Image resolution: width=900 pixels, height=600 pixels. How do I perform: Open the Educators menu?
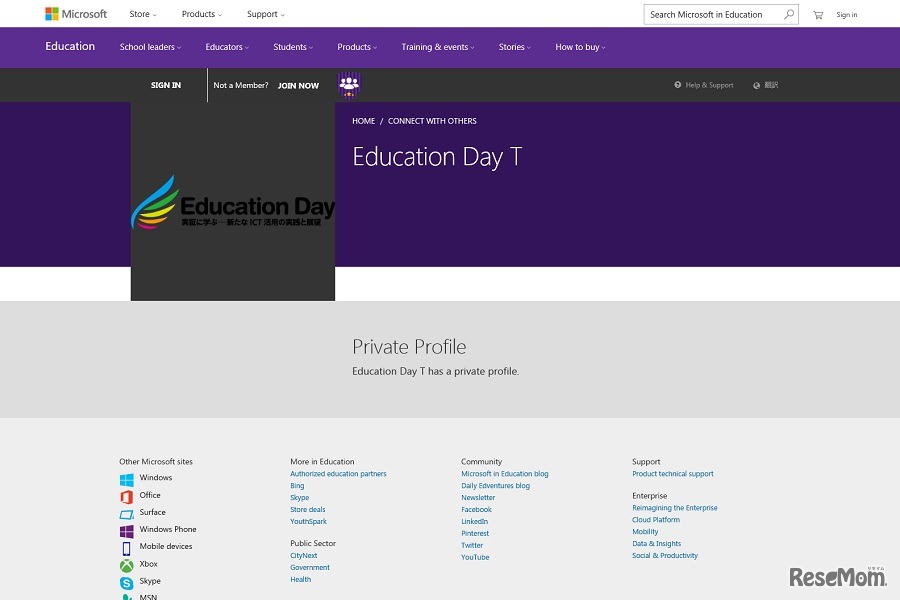click(227, 47)
